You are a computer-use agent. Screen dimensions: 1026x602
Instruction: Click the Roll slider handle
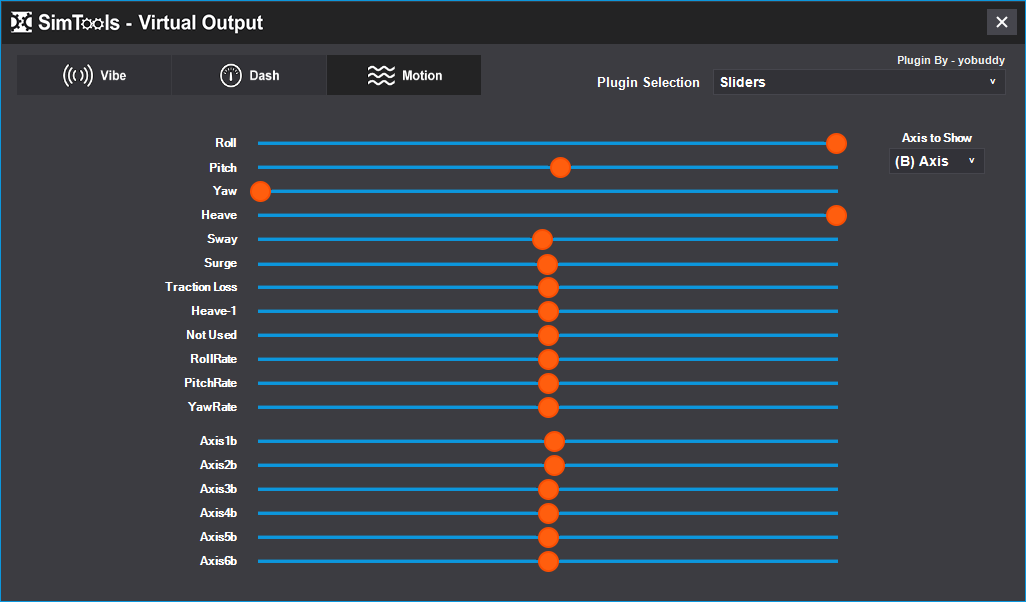[x=836, y=143]
